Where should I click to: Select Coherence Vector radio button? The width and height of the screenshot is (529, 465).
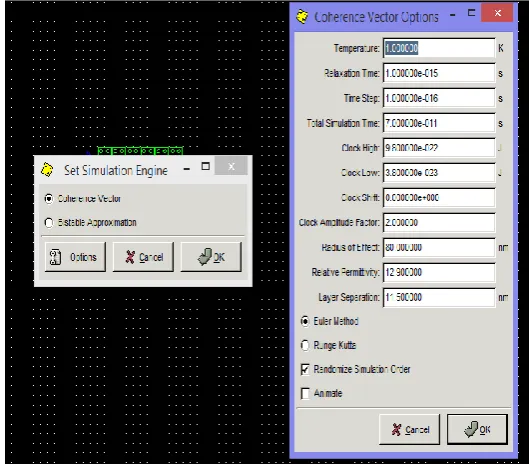click(49, 199)
